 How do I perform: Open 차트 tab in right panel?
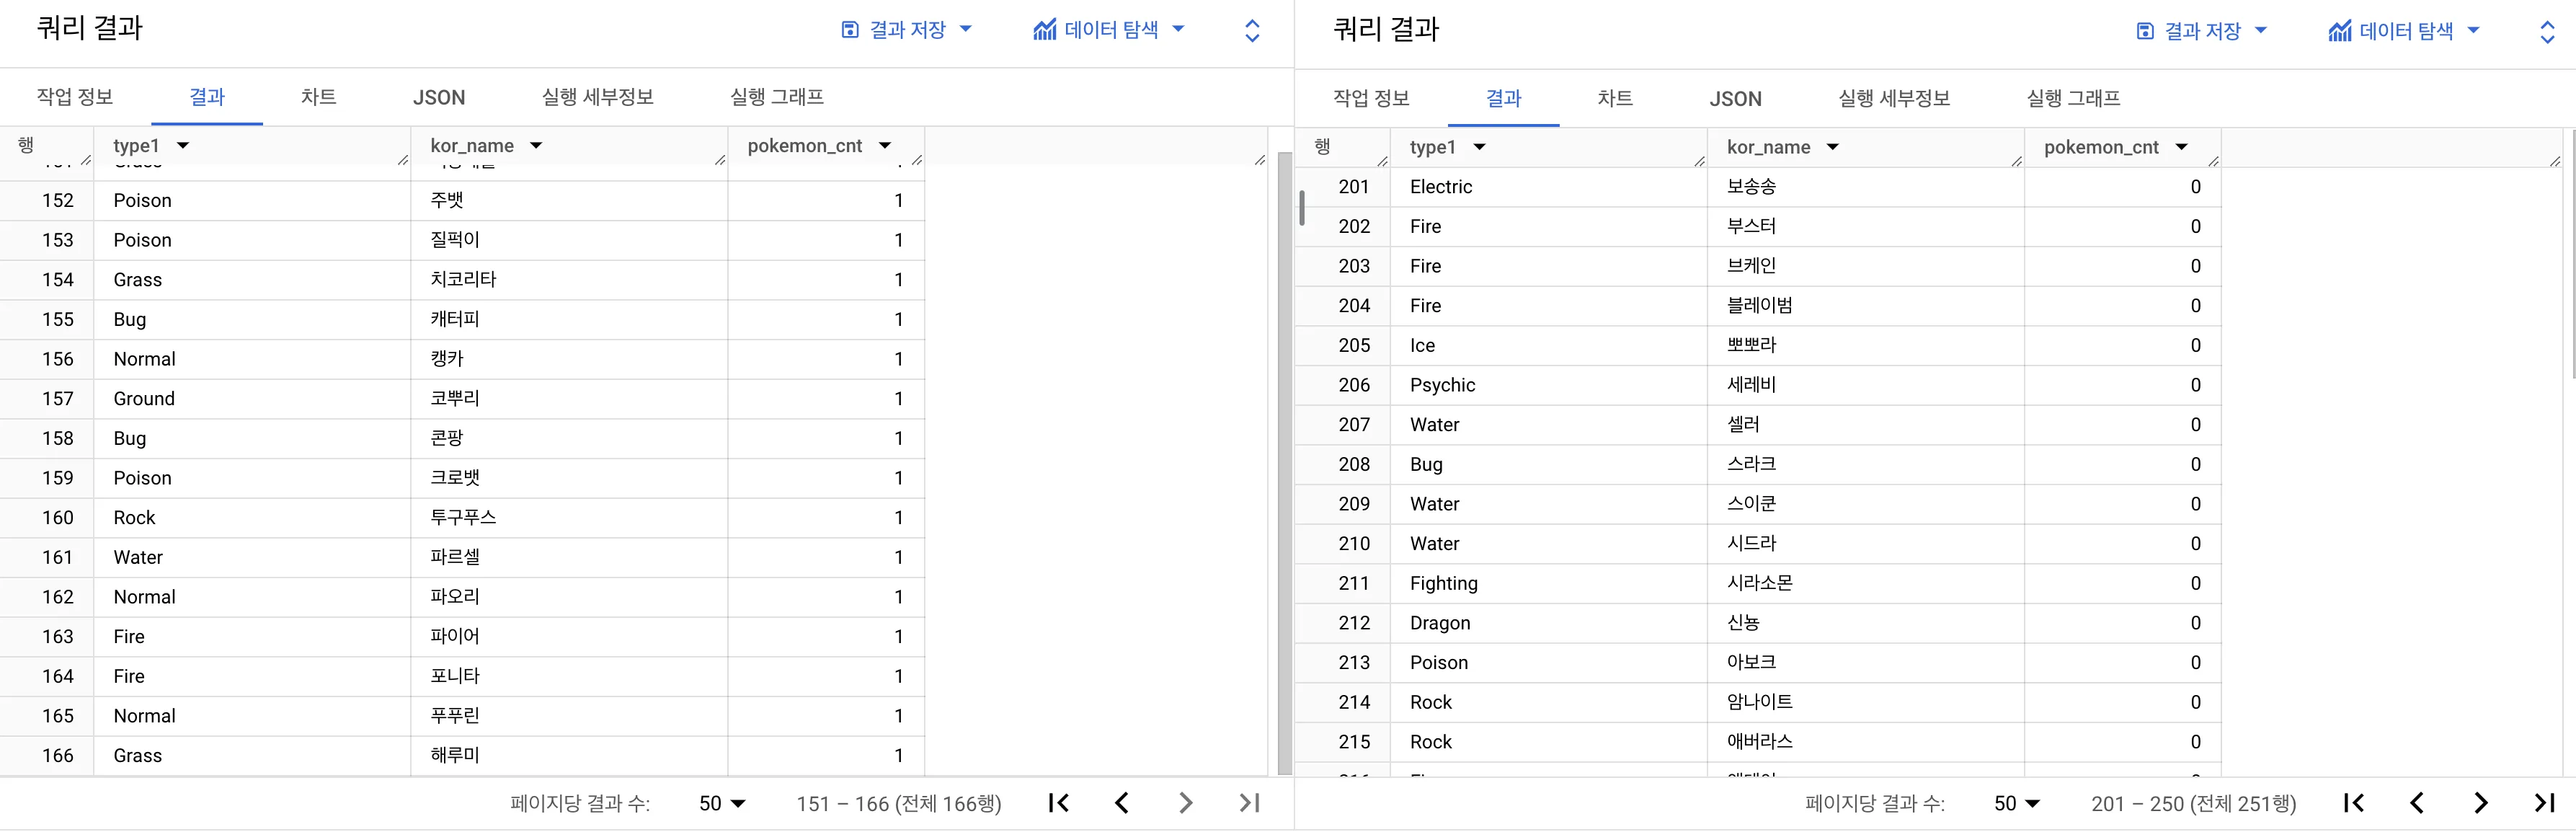tap(1614, 98)
